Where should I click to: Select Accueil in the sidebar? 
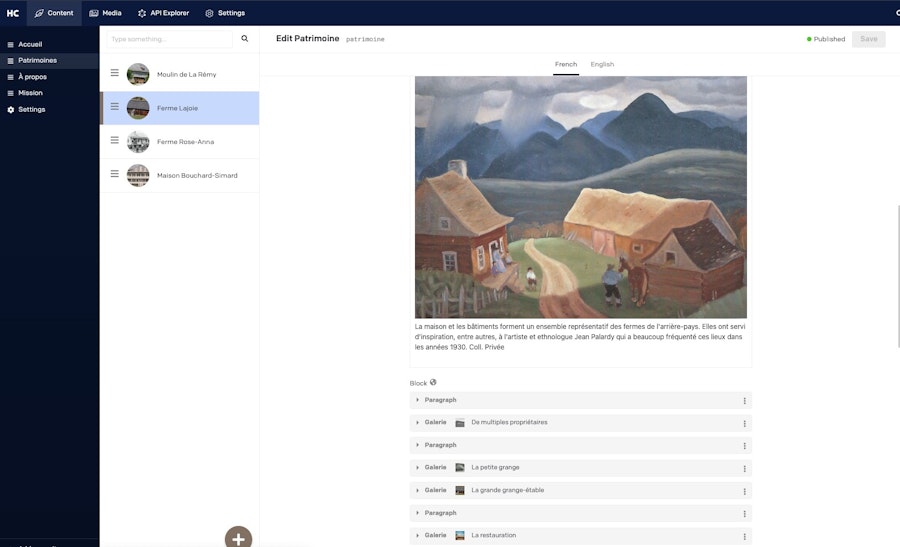[x=49, y=44]
